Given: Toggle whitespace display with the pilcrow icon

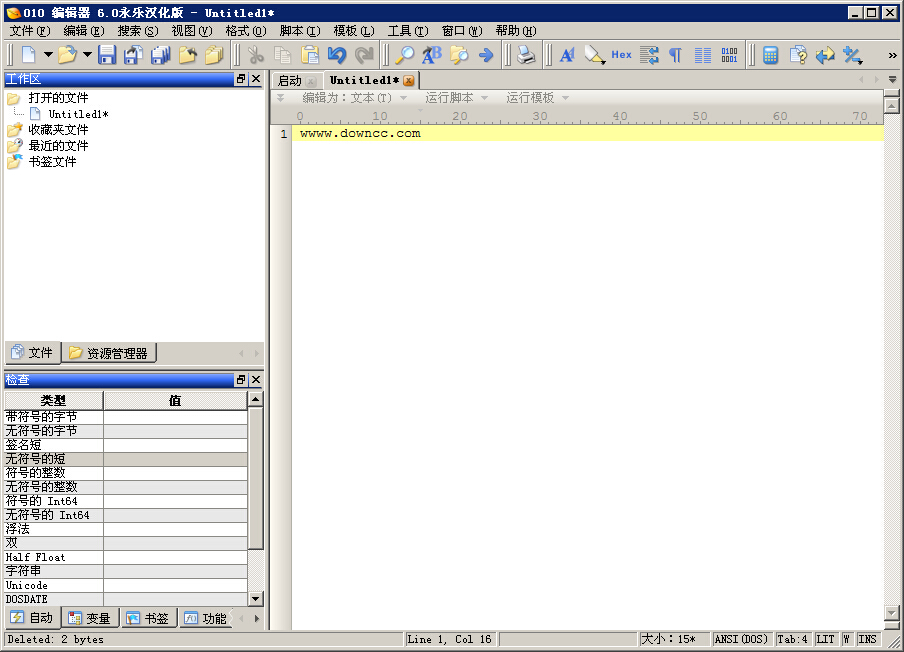Looking at the screenshot, I should [673, 55].
